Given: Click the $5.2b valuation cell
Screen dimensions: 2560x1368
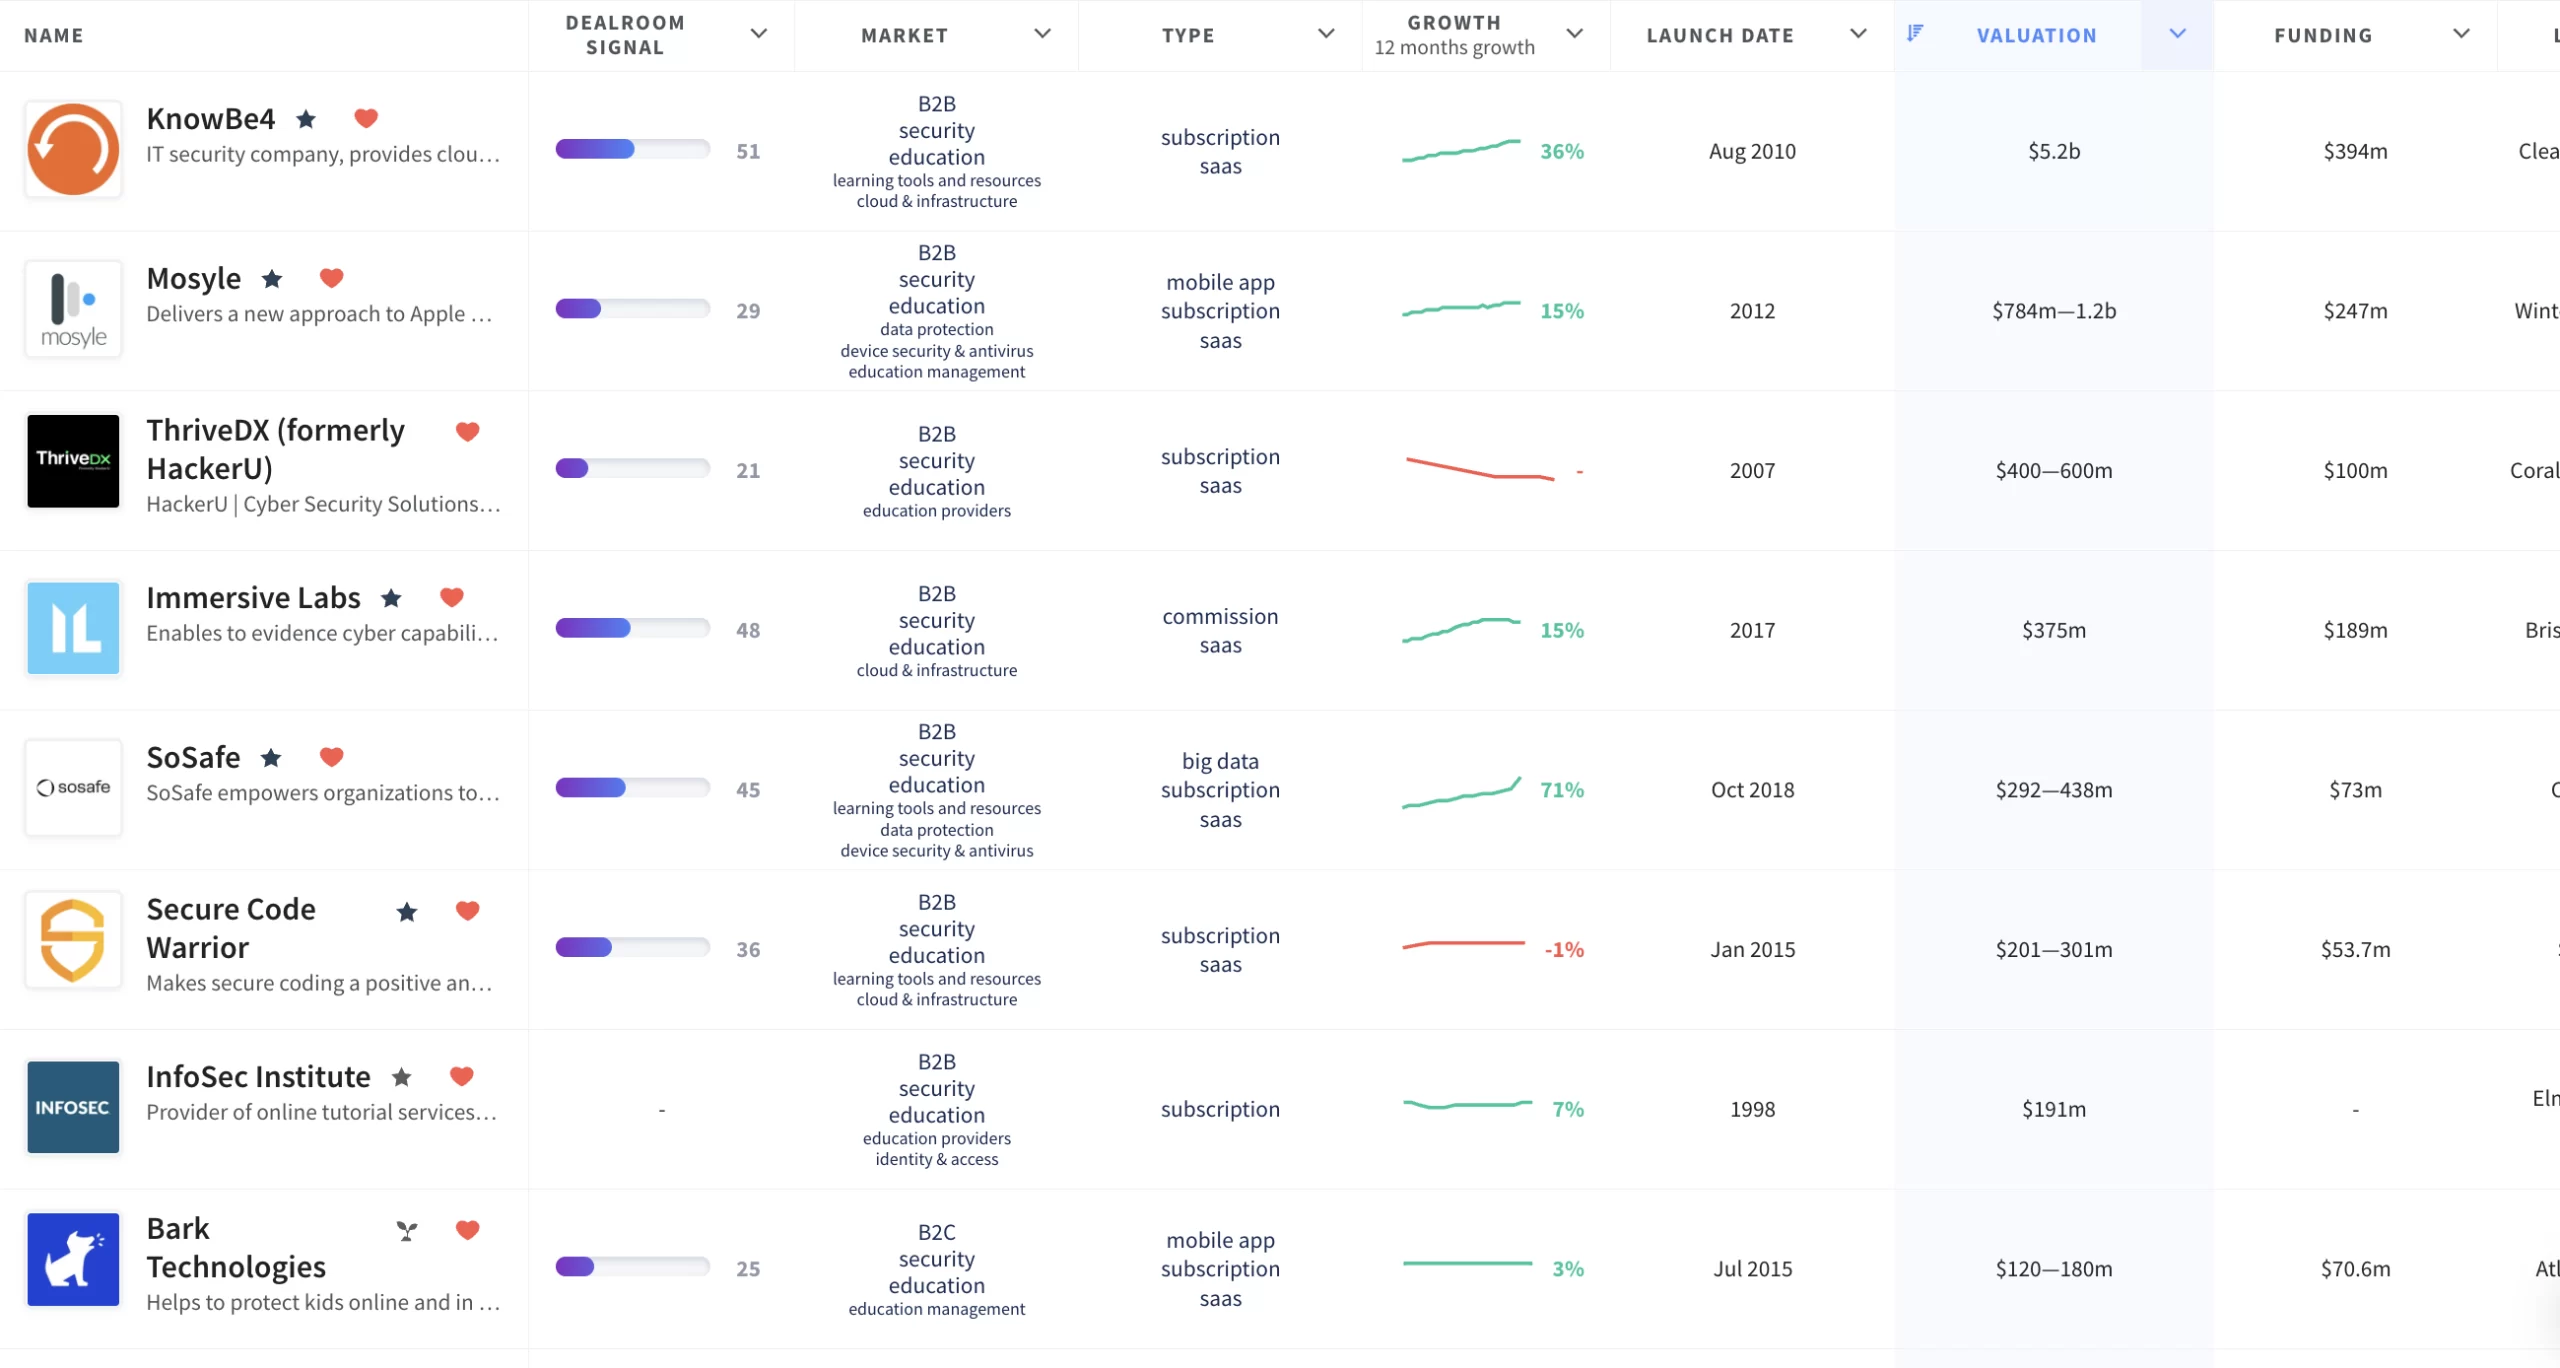Looking at the screenshot, I should click(x=2053, y=151).
